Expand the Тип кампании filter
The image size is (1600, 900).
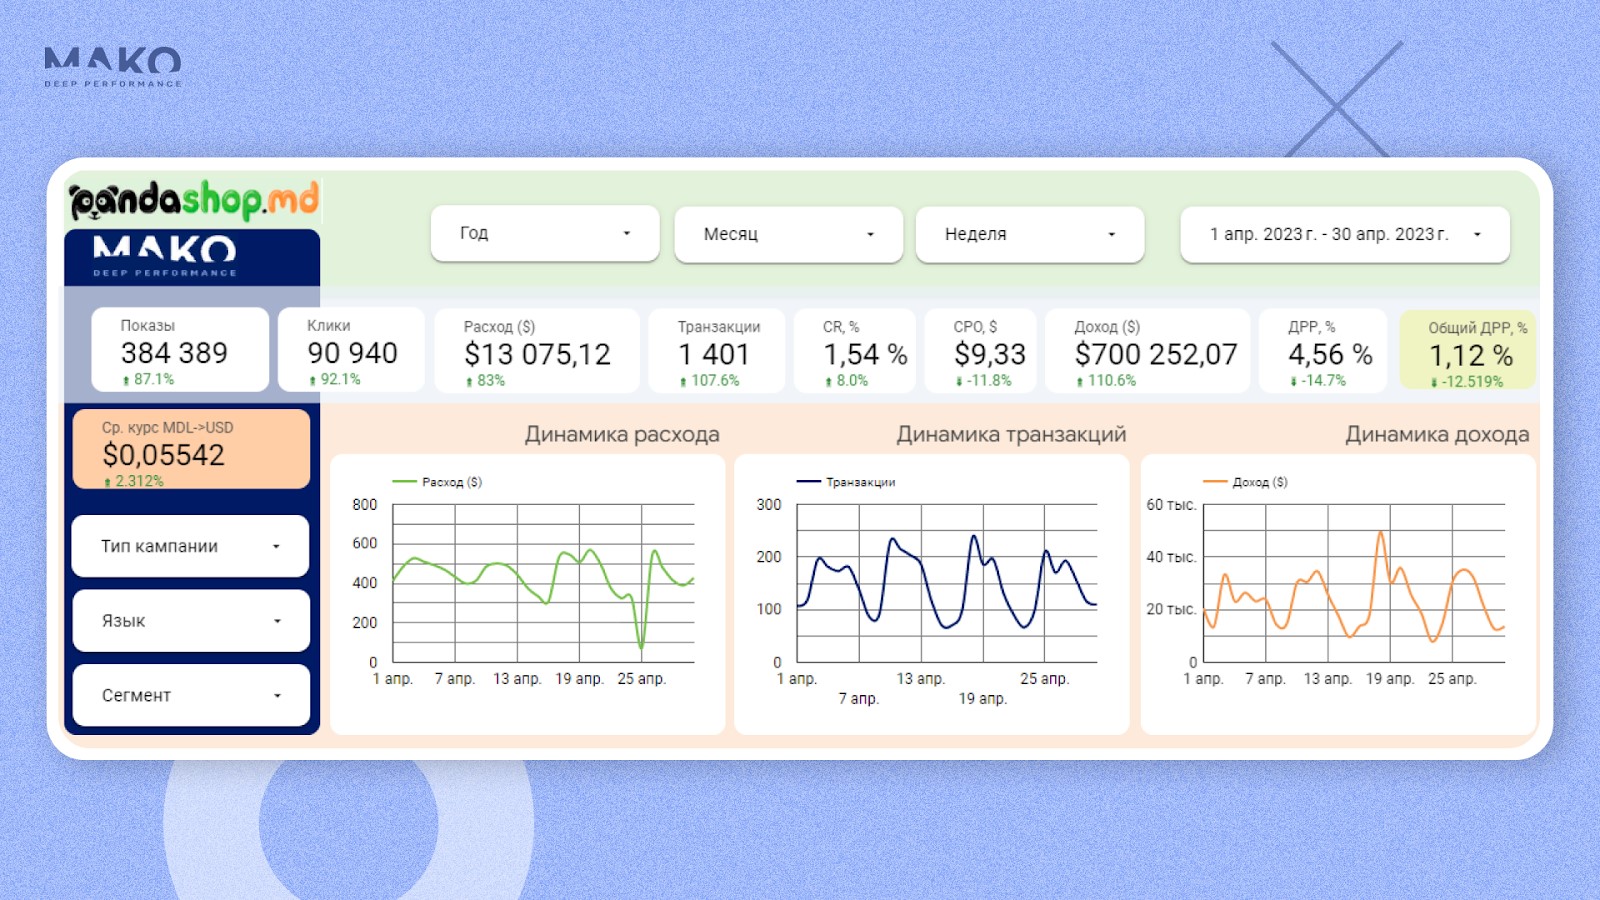pos(190,546)
